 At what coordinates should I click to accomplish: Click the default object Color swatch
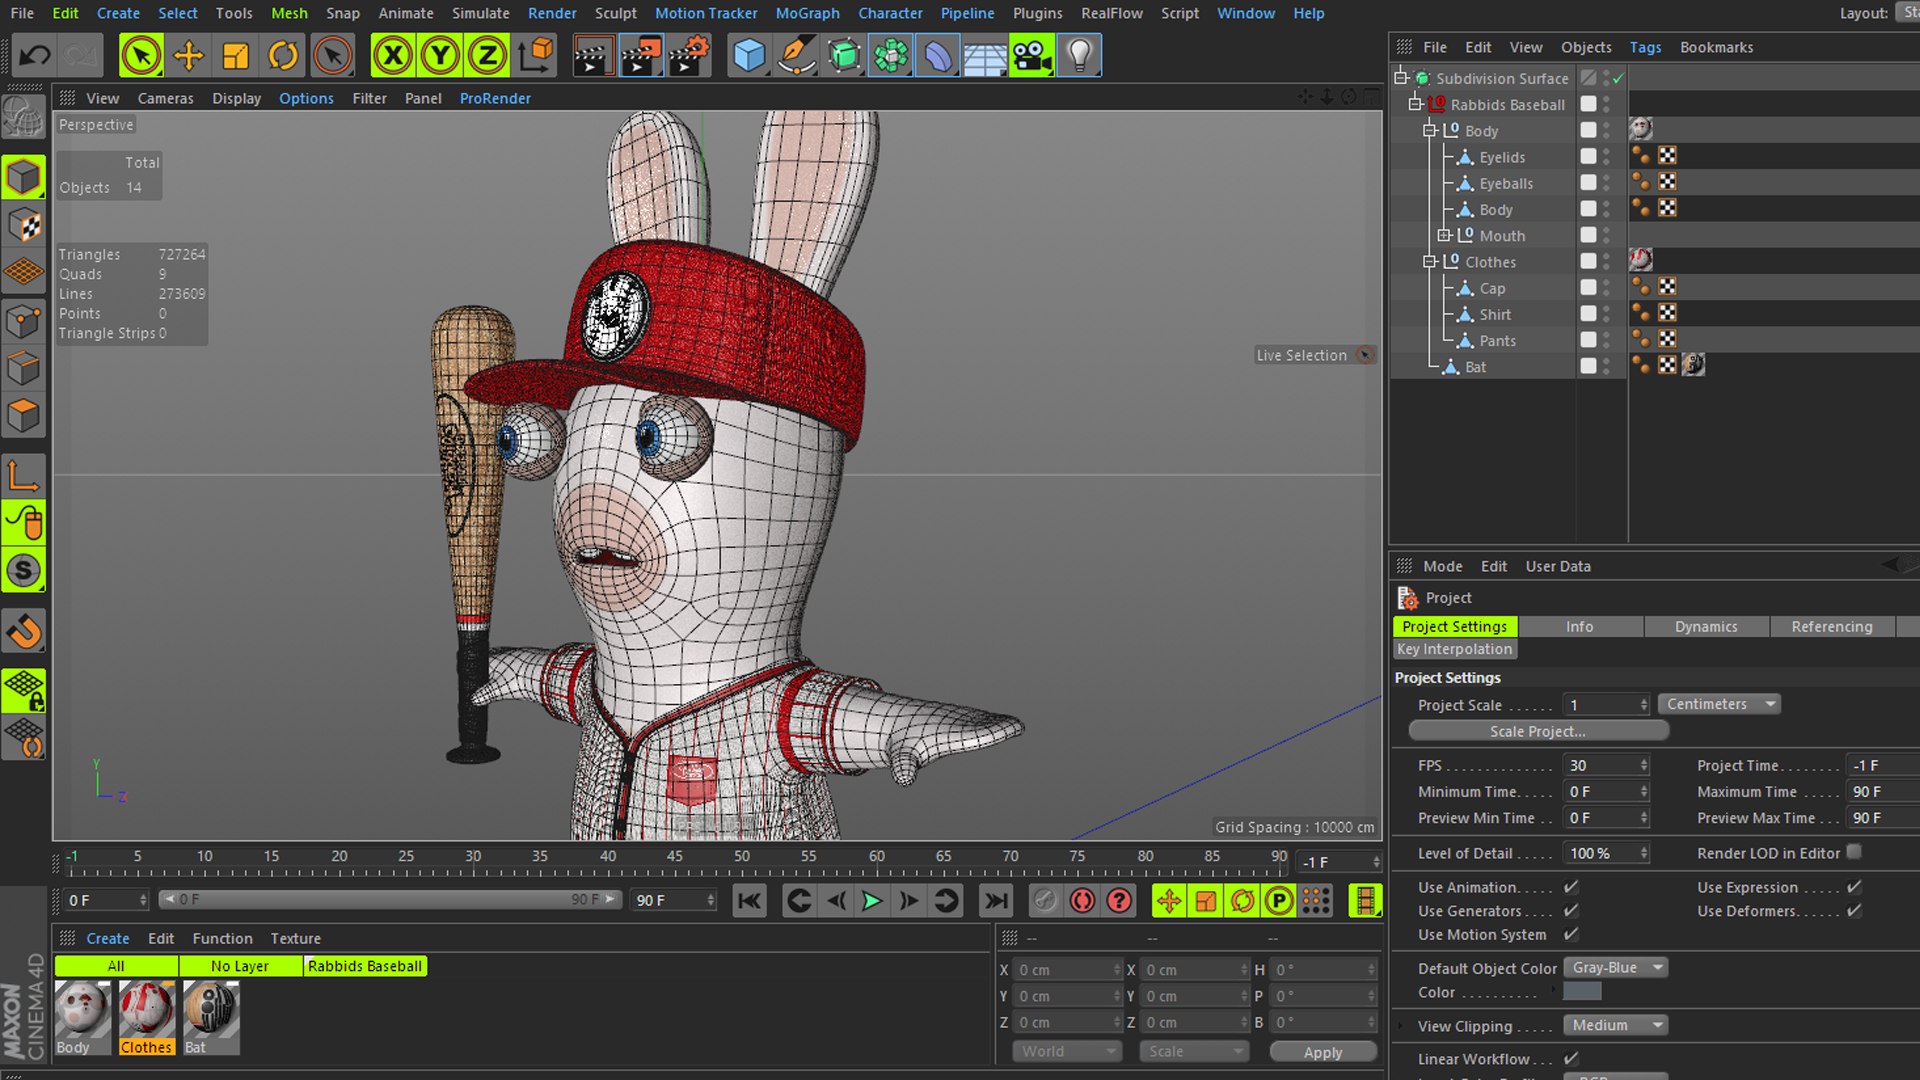click(x=1582, y=991)
